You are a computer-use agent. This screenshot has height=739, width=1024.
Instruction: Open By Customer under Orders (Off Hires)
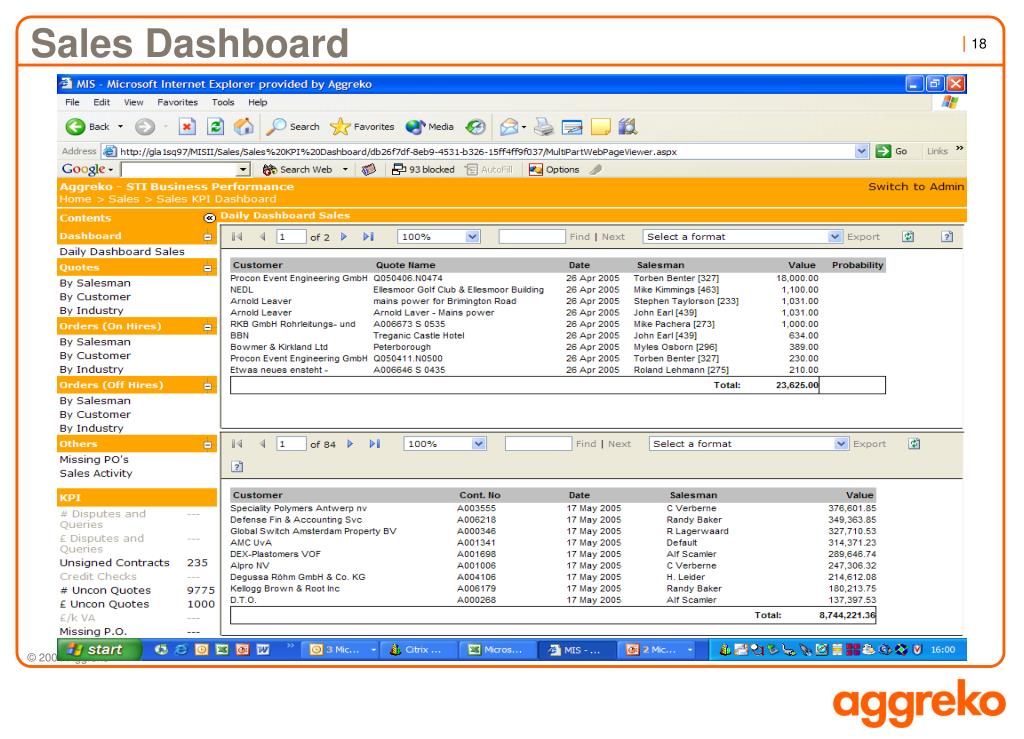95,415
